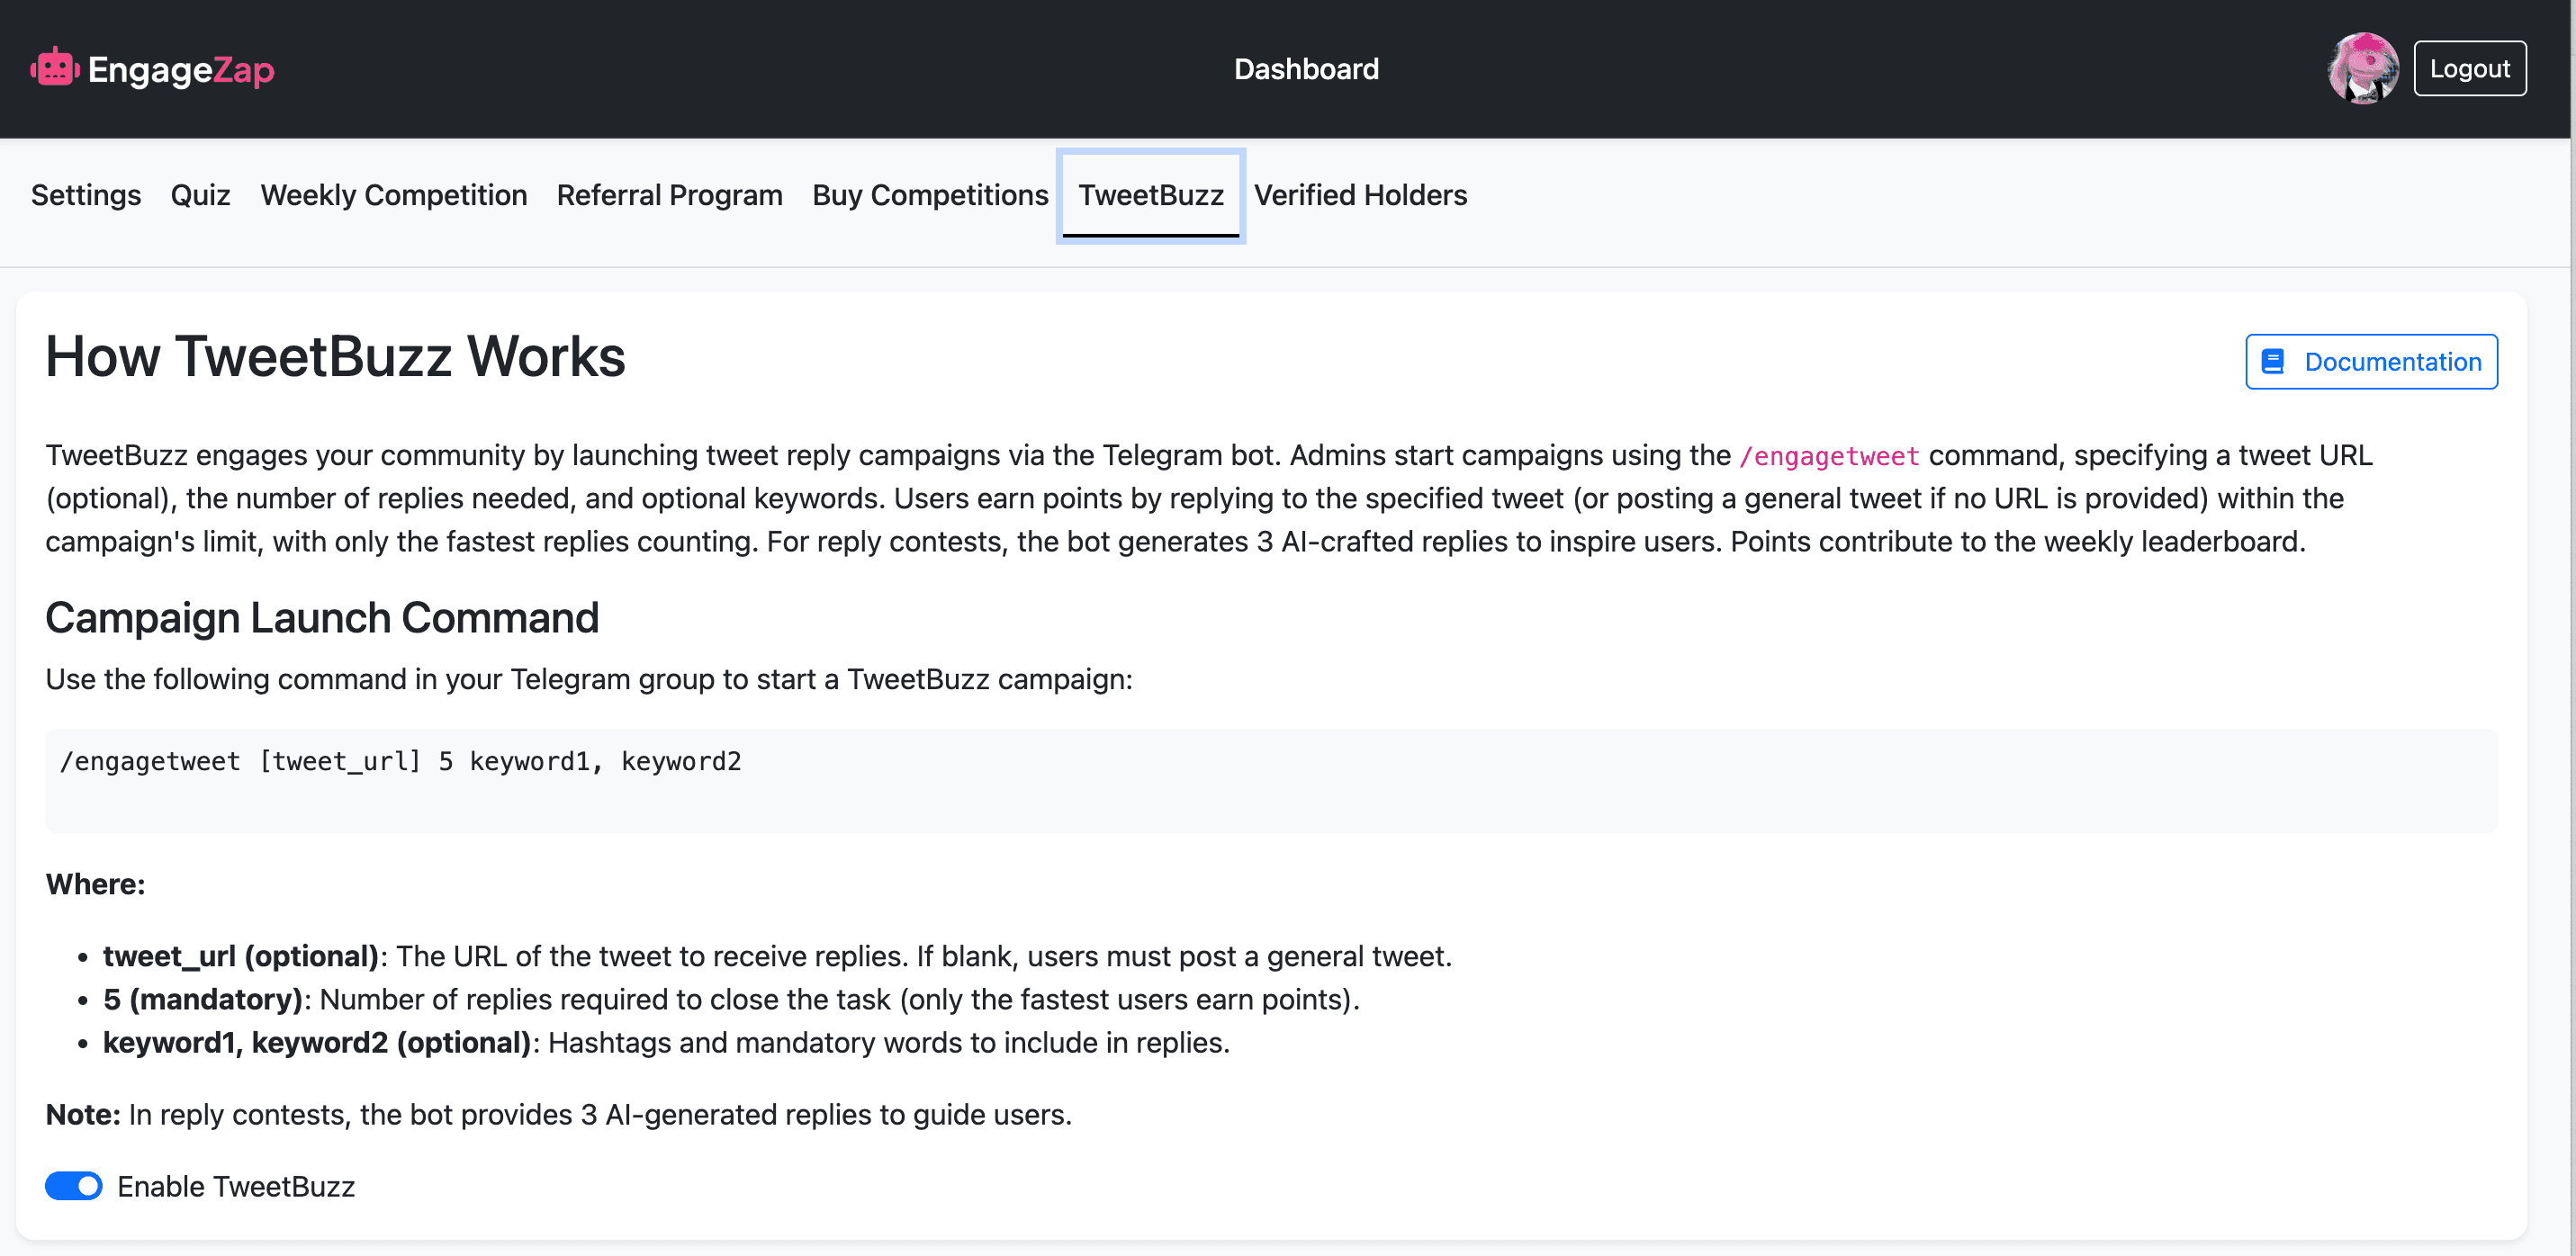Click the Documentation book icon
Viewport: 2576px width, 1256px height.
pos(2272,361)
